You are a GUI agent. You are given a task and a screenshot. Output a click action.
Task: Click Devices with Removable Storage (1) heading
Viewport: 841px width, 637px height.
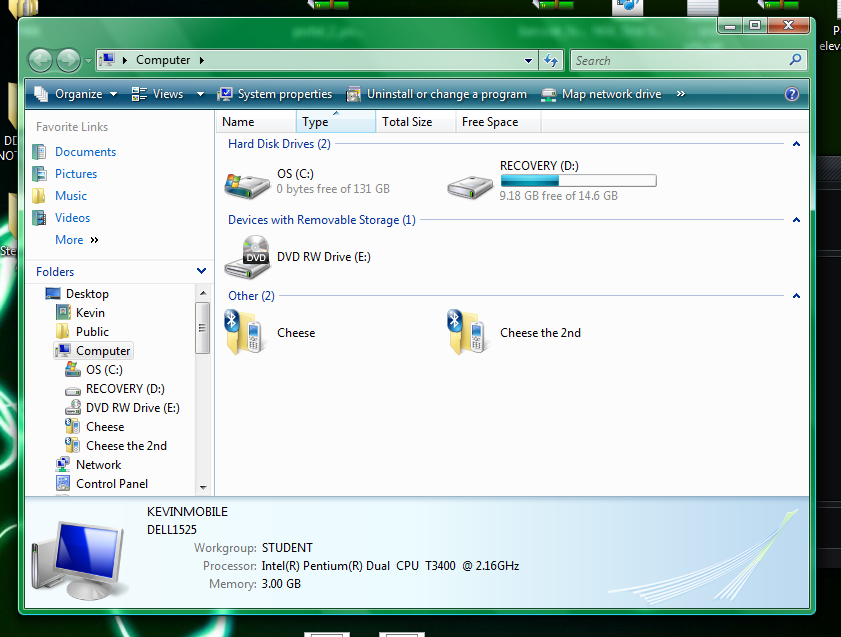click(322, 220)
